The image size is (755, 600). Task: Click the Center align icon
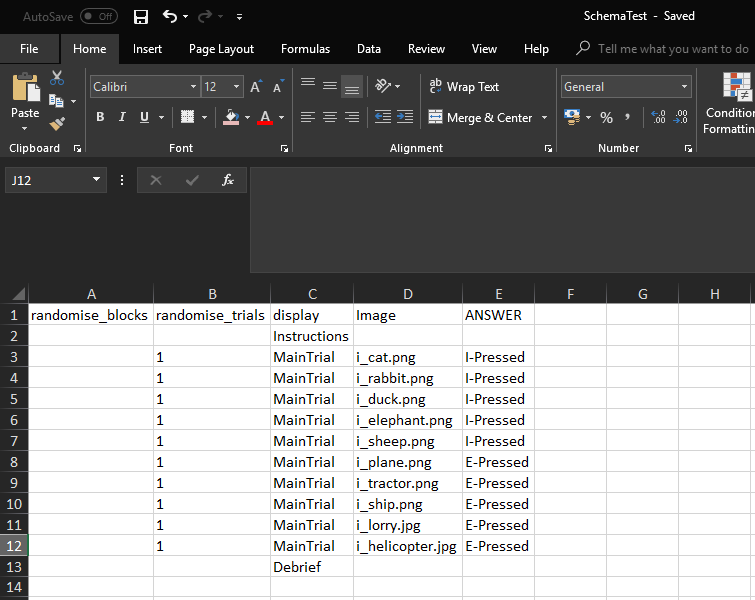[330, 117]
